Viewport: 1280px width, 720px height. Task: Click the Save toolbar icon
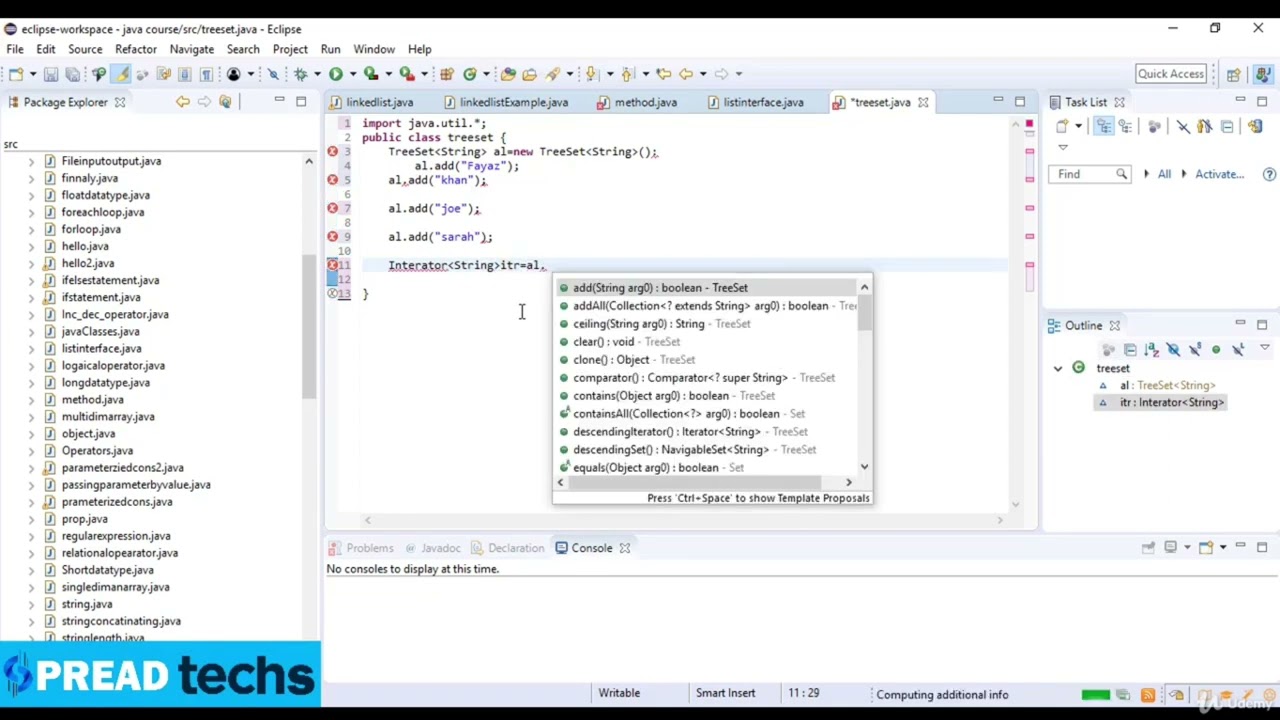[51, 74]
